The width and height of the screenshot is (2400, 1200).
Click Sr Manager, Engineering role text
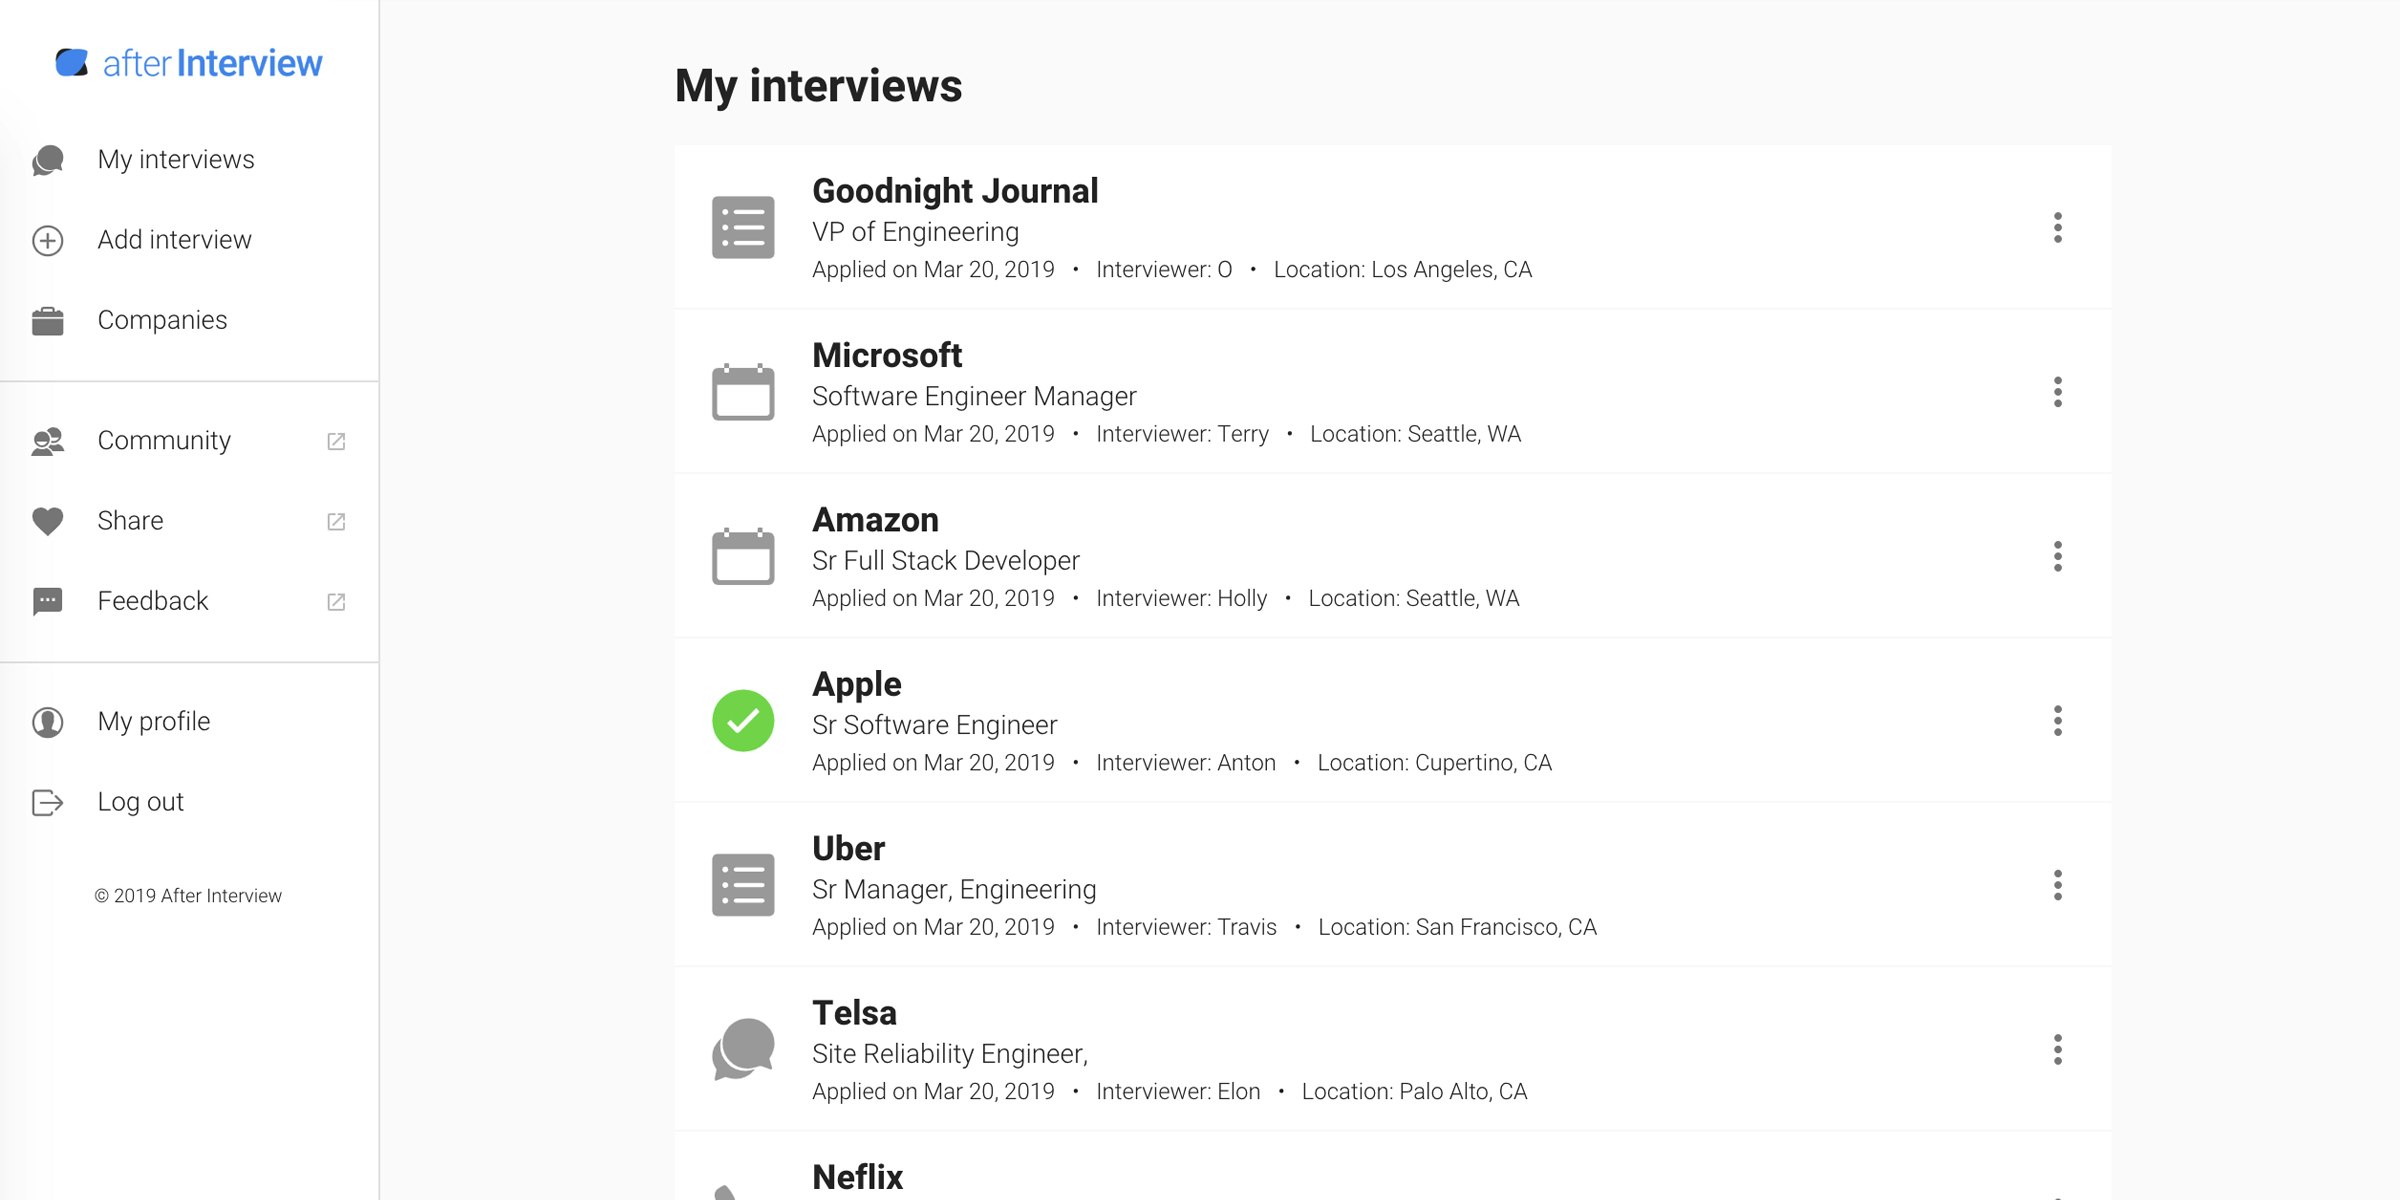tap(954, 889)
